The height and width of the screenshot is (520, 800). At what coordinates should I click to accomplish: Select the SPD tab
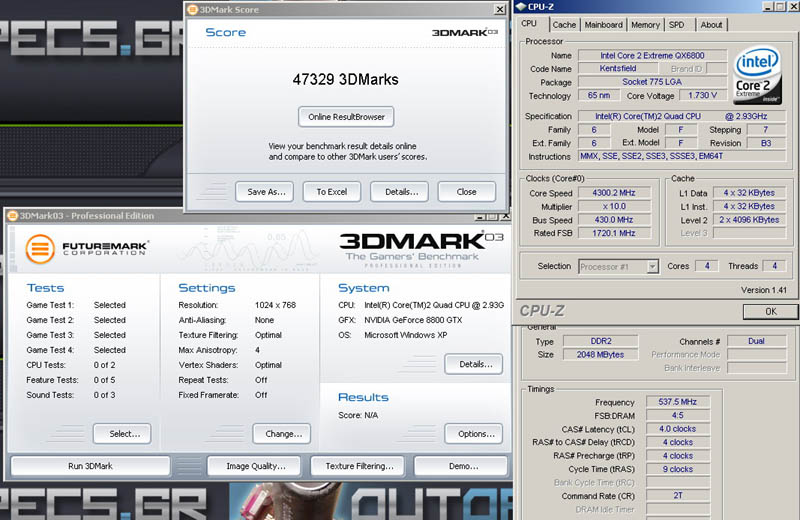click(677, 24)
